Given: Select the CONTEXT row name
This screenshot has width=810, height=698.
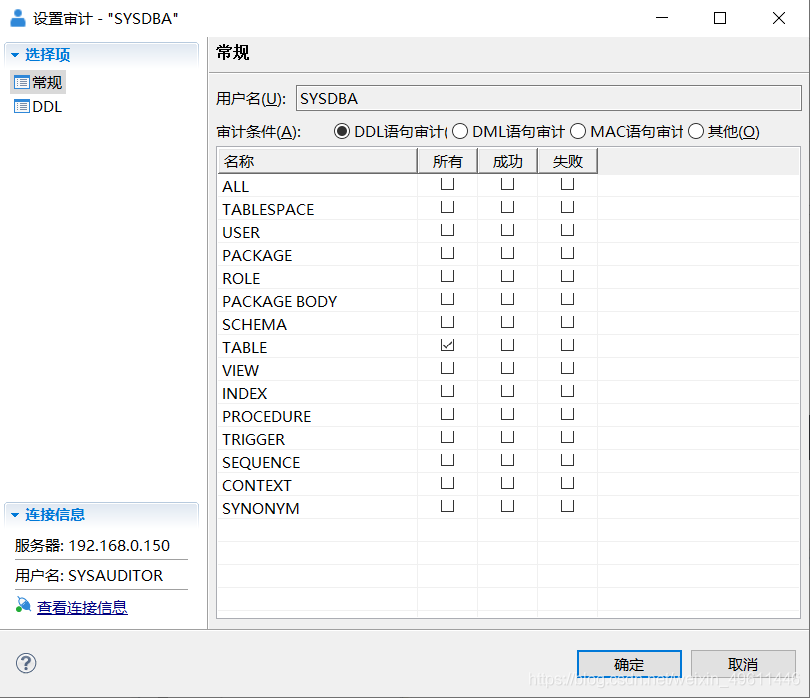Looking at the screenshot, I should [x=257, y=486].
